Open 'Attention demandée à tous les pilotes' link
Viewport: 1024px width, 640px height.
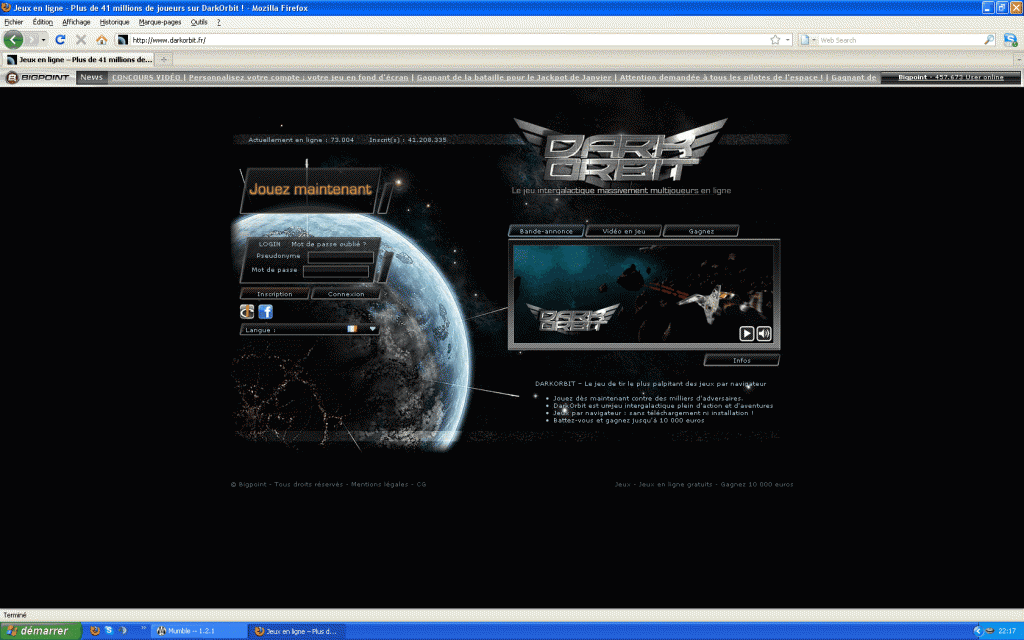click(721, 77)
